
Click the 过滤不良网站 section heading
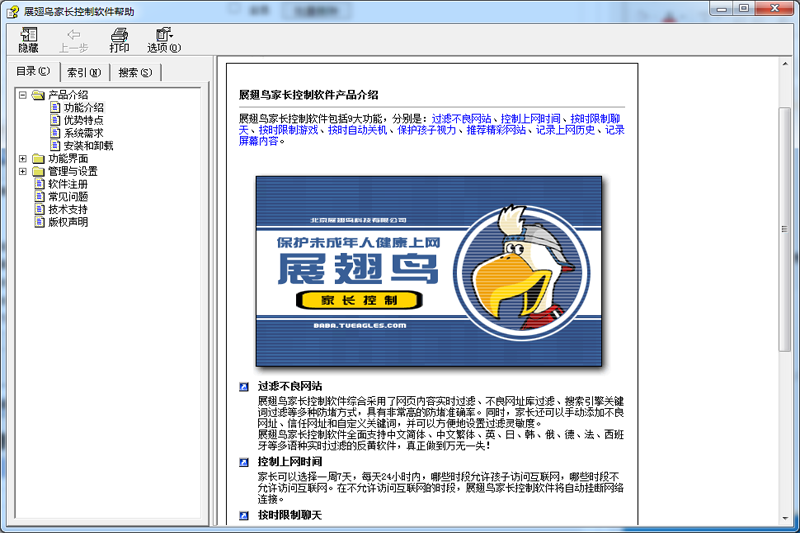click(x=290, y=387)
